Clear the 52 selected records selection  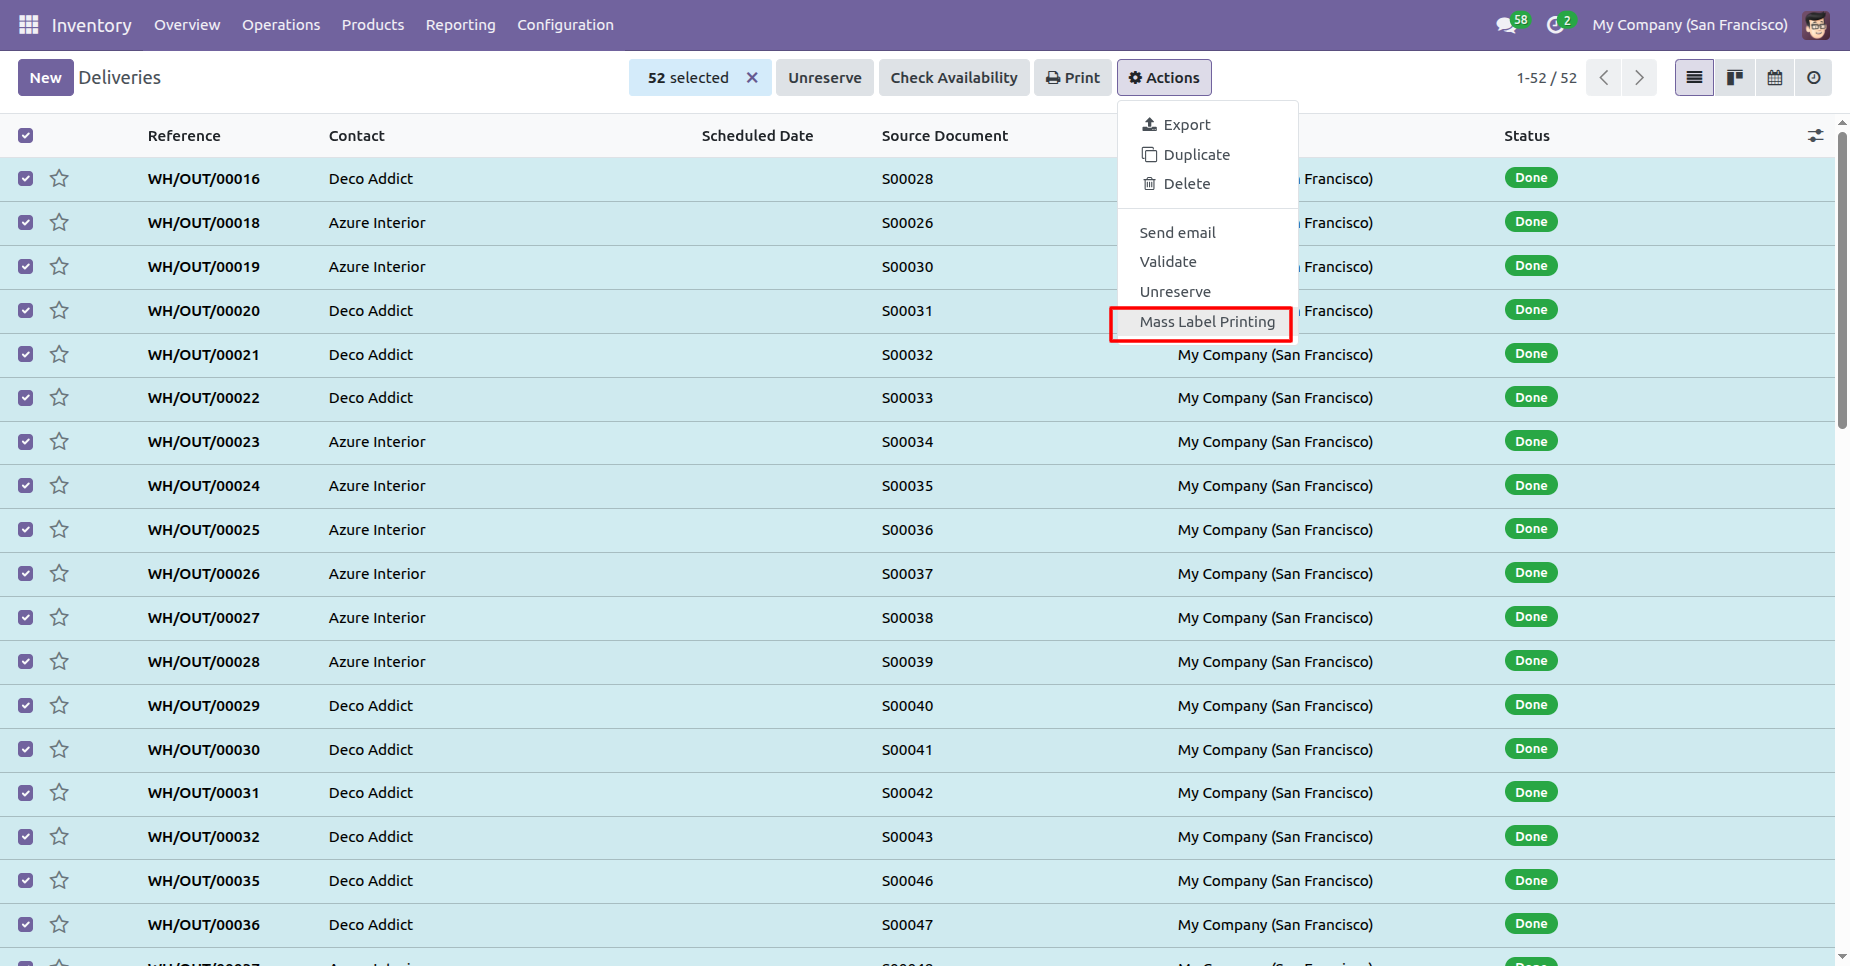point(752,78)
